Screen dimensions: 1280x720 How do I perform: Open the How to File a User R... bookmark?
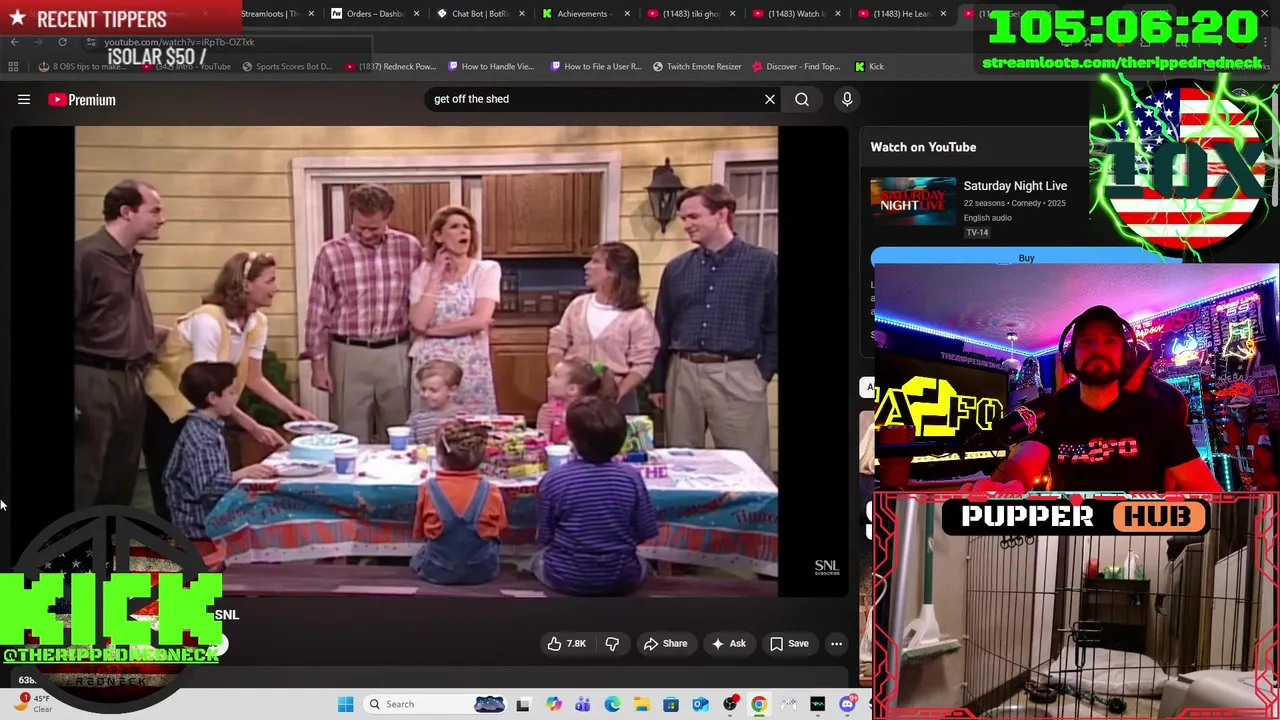tap(596, 67)
